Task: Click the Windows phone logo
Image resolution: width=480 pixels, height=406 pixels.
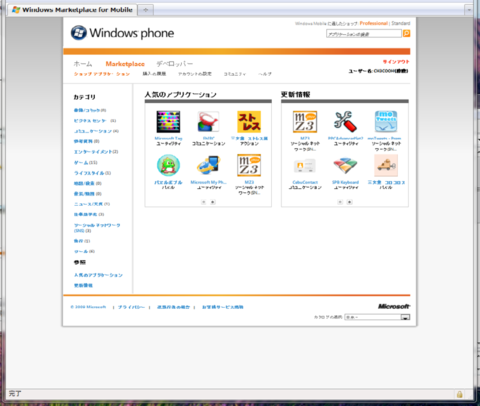Action: pyautogui.click(x=122, y=33)
